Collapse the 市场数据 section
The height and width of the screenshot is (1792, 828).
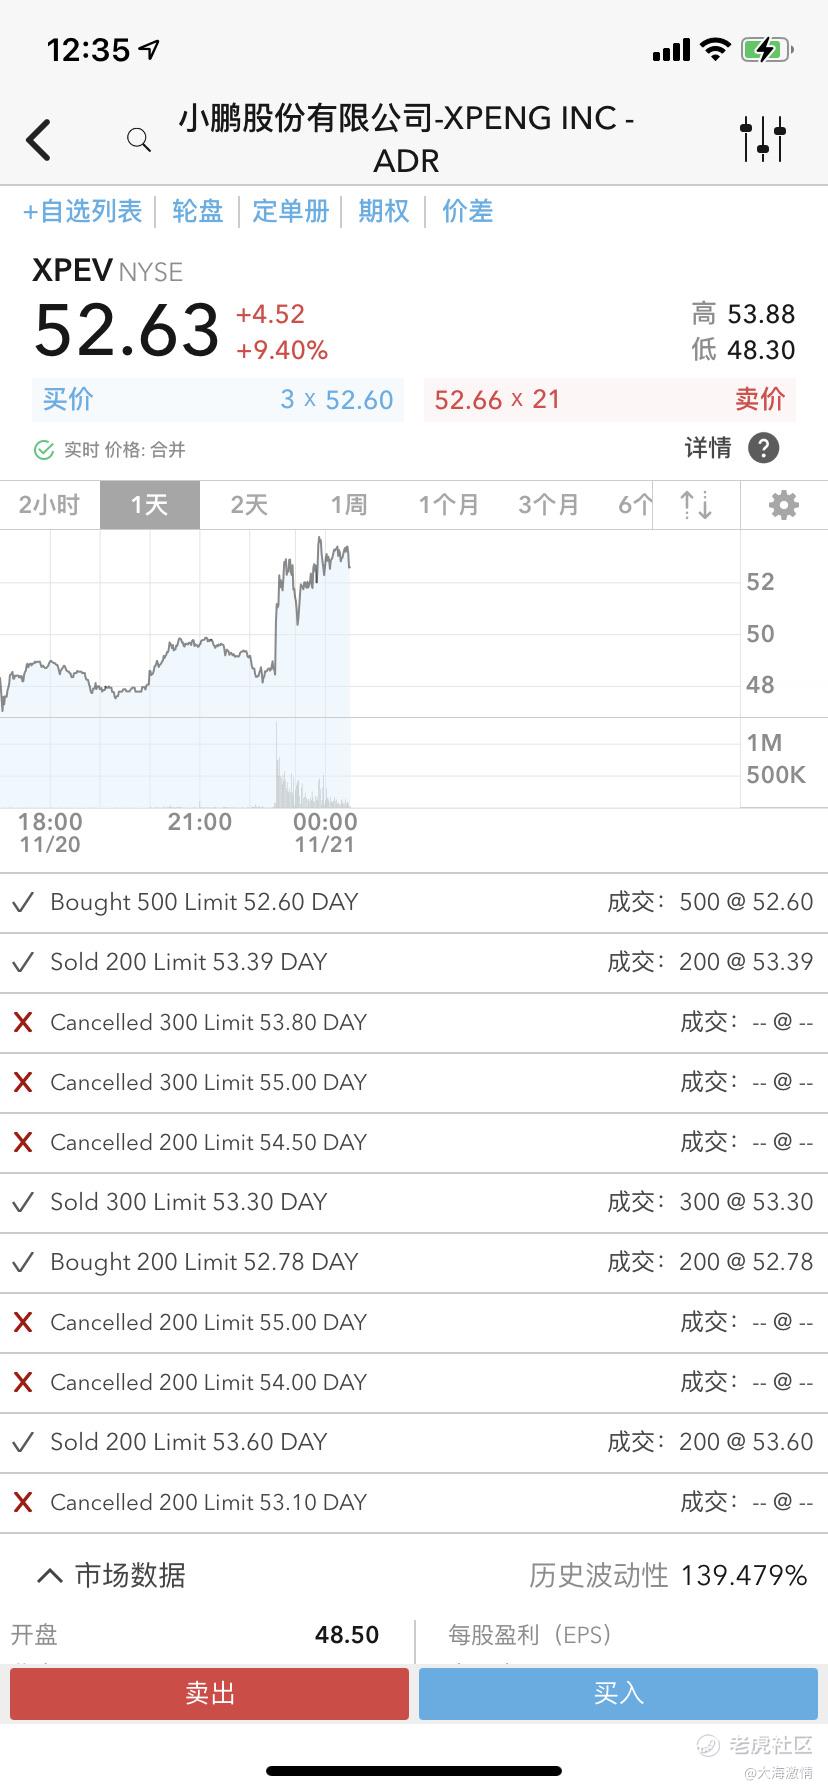(49, 1576)
